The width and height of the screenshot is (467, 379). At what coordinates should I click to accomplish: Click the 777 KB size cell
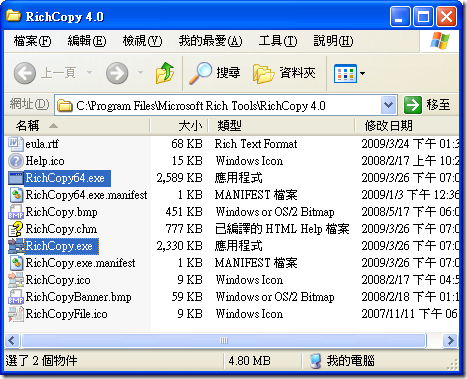(184, 229)
